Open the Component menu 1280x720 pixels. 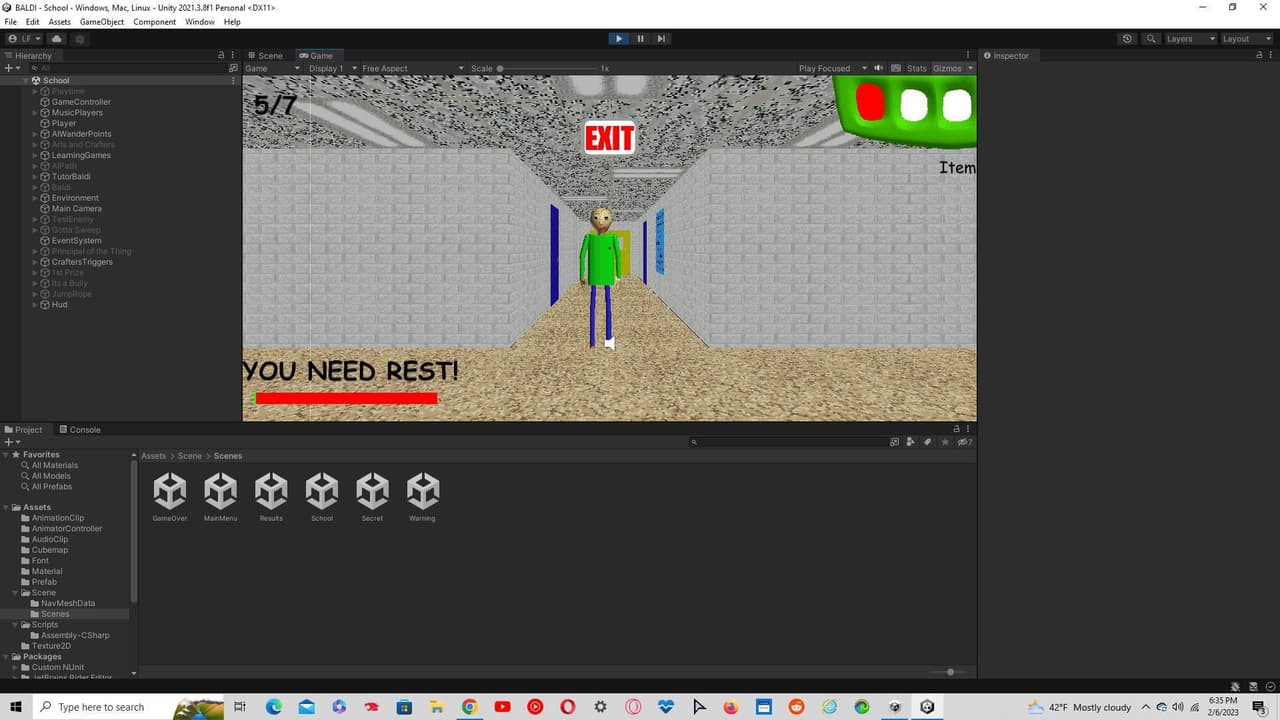[x=154, y=22]
